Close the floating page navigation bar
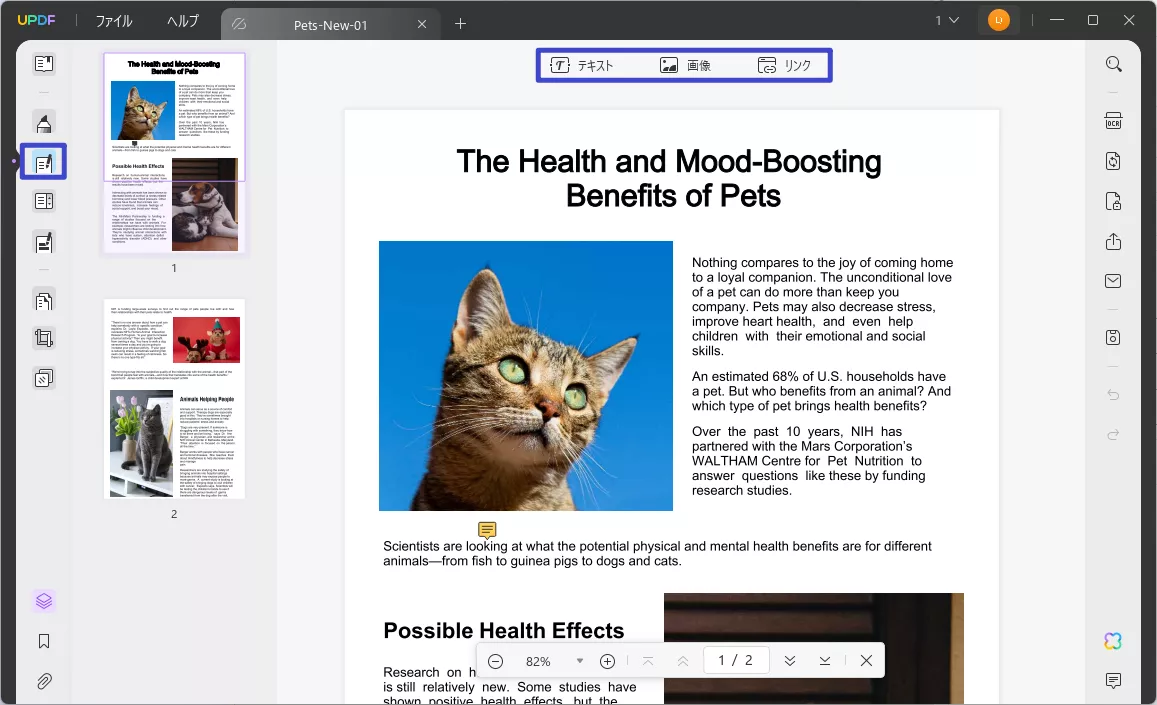Screen dimensions: 1157x705 [866, 661]
